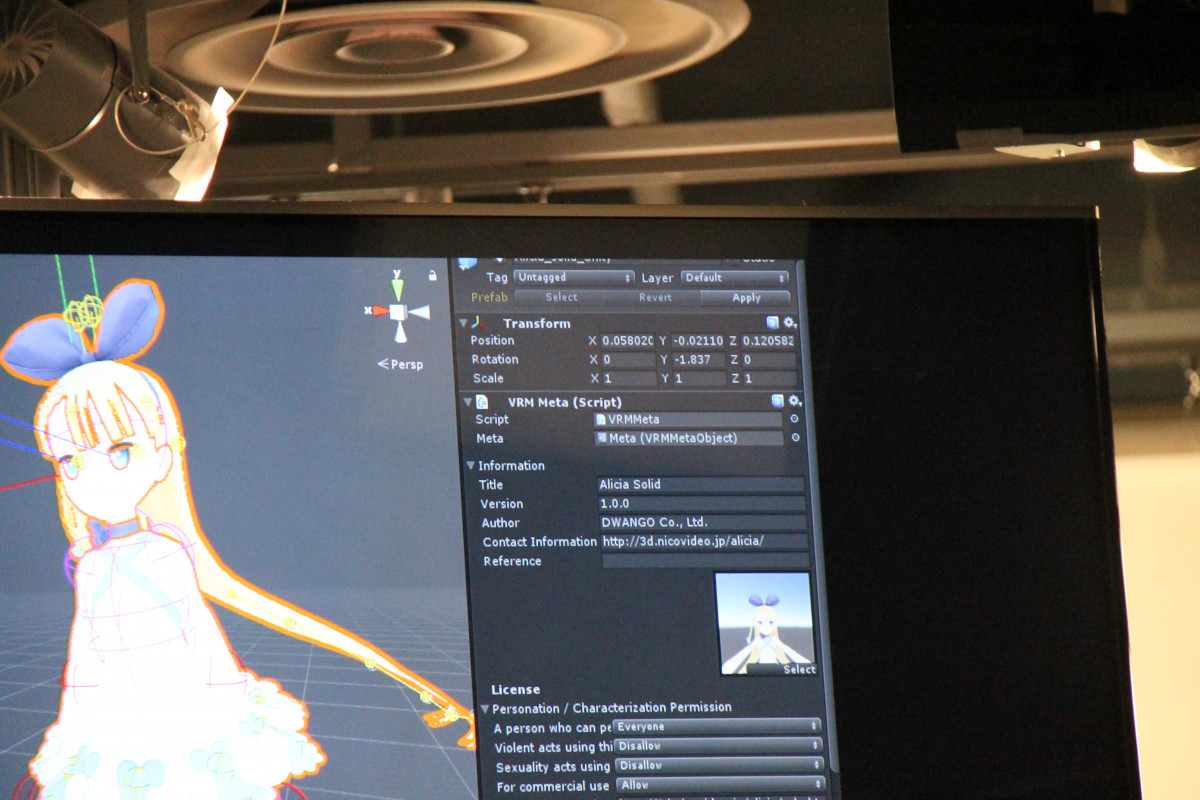Image resolution: width=1200 pixels, height=800 pixels.
Task: Toggle the scene gizmo rotation lock icon
Action: tap(432, 275)
